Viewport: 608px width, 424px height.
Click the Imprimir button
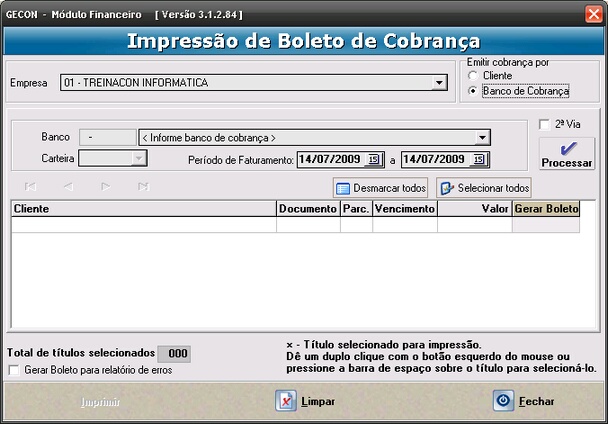click(100, 402)
